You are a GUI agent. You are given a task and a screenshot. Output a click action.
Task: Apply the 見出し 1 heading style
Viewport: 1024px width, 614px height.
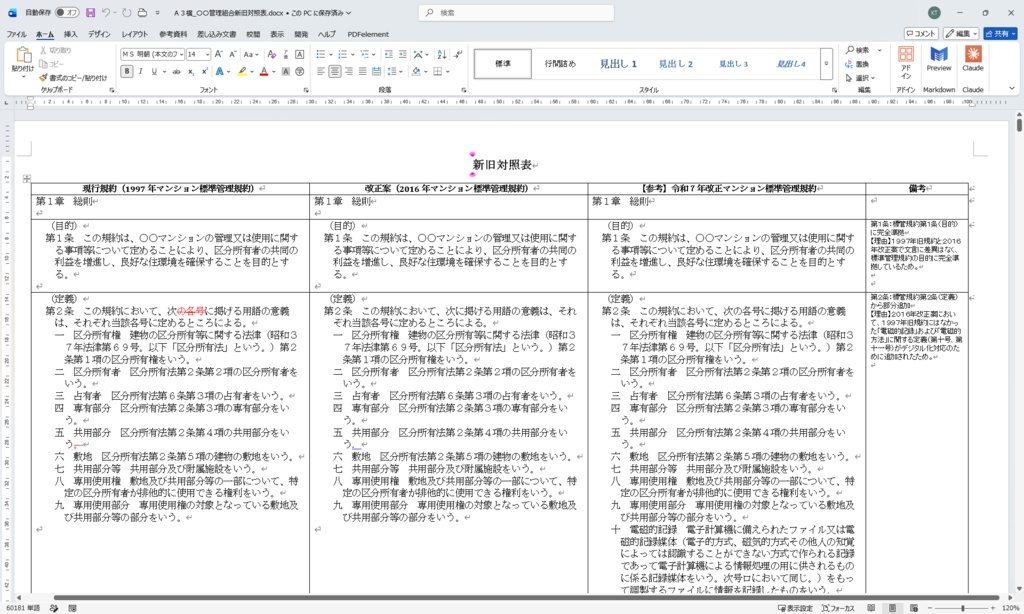[x=618, y=64]
